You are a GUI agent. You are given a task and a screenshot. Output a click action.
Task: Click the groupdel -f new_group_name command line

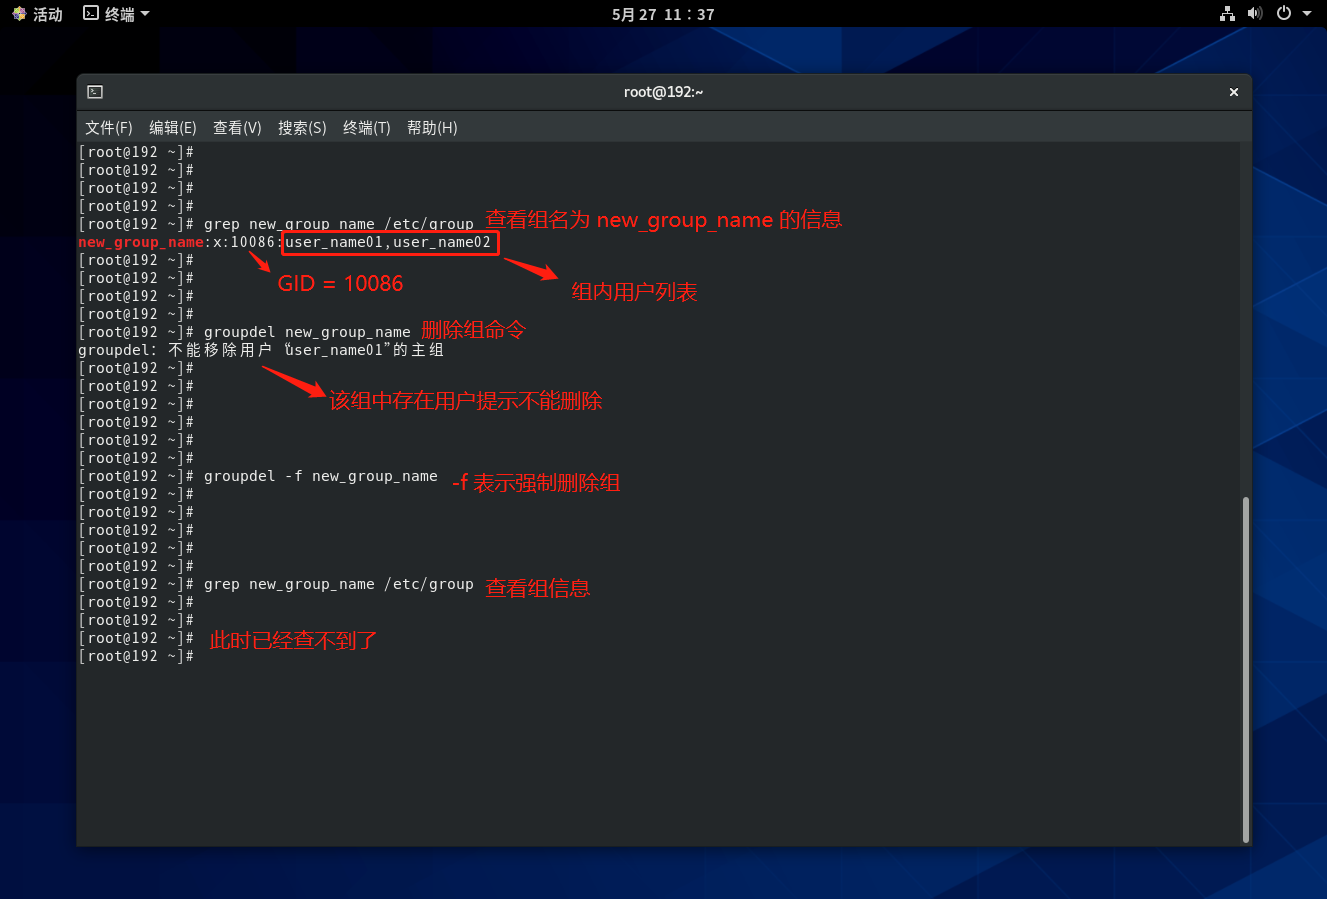click(x=320, y=477)
